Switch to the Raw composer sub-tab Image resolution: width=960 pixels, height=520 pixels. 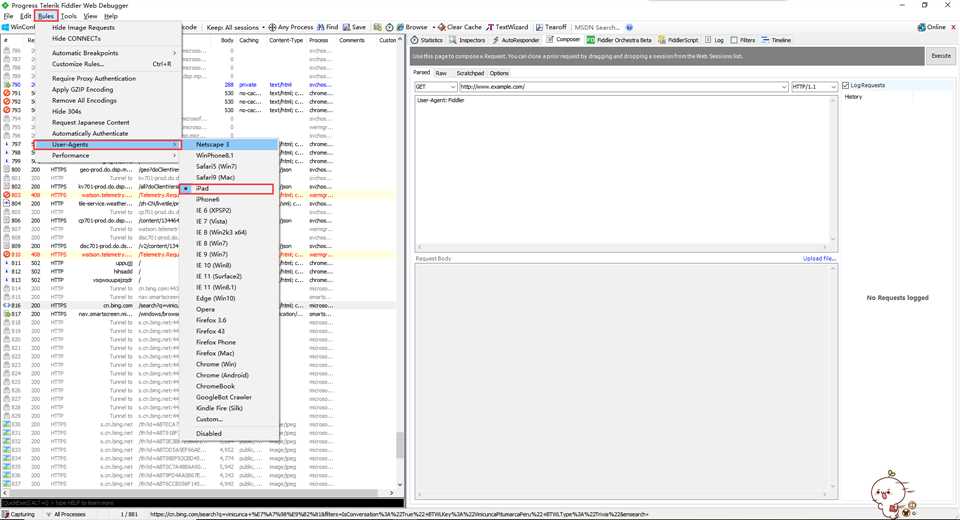click(x=441, y=73)
